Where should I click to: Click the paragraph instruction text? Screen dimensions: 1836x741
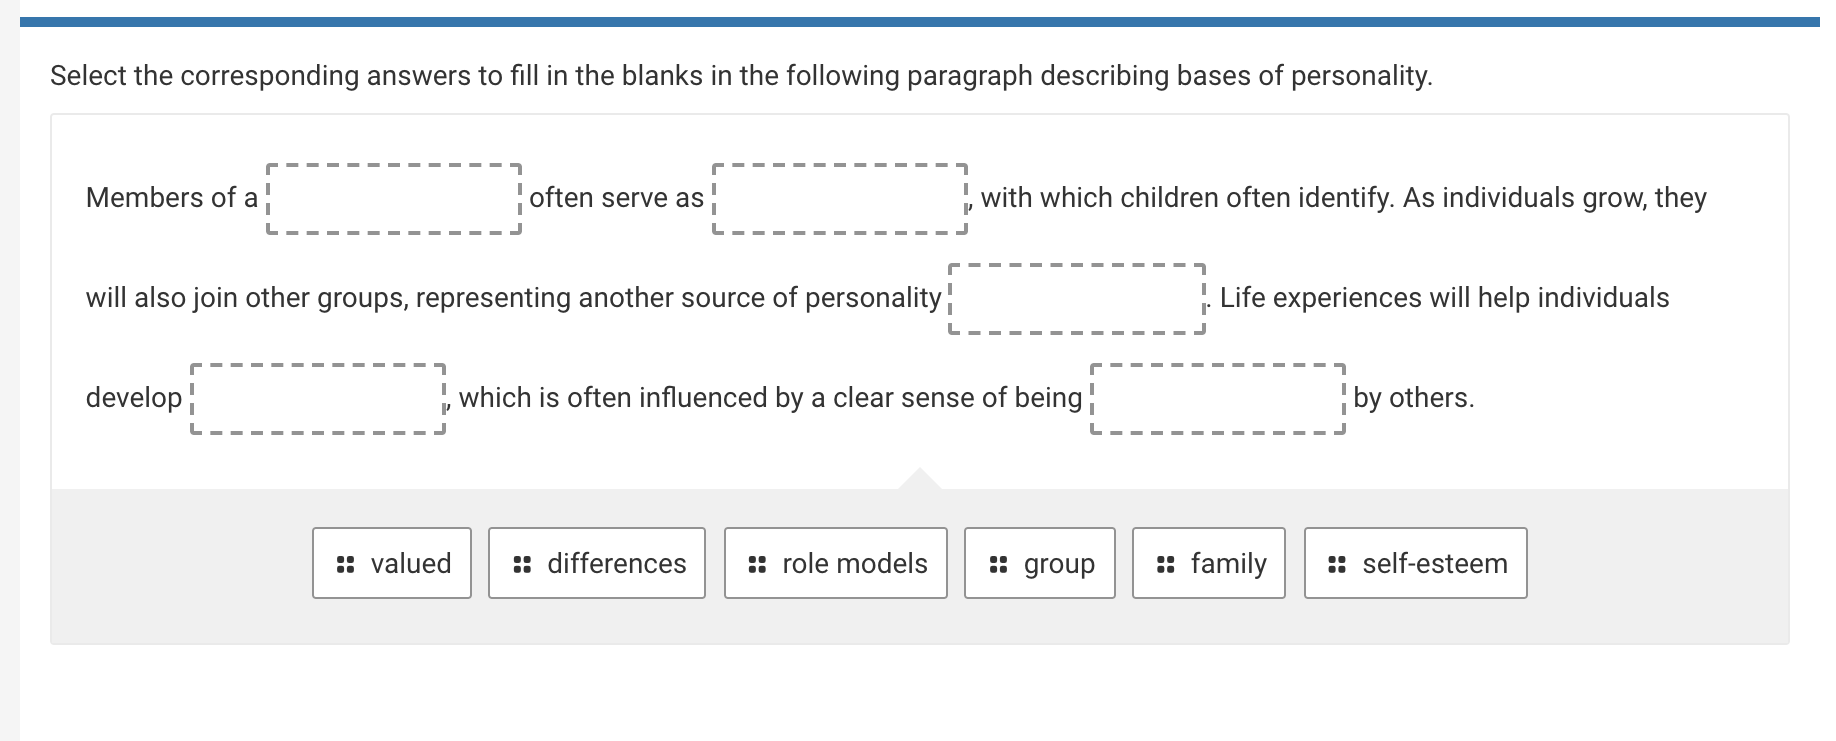[740, 74]
